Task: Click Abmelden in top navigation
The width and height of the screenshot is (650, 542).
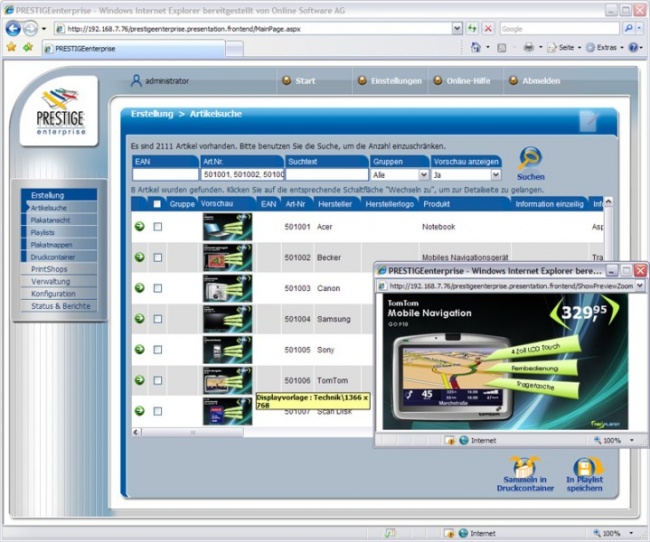Action: click(541, 81)
